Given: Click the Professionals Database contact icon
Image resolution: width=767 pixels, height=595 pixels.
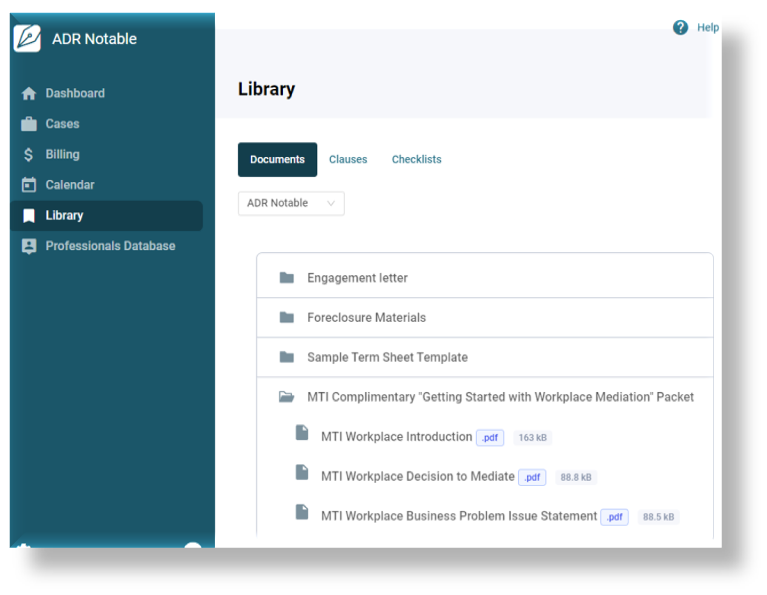Looking at the screenshot, I should (x=29, y=246).
